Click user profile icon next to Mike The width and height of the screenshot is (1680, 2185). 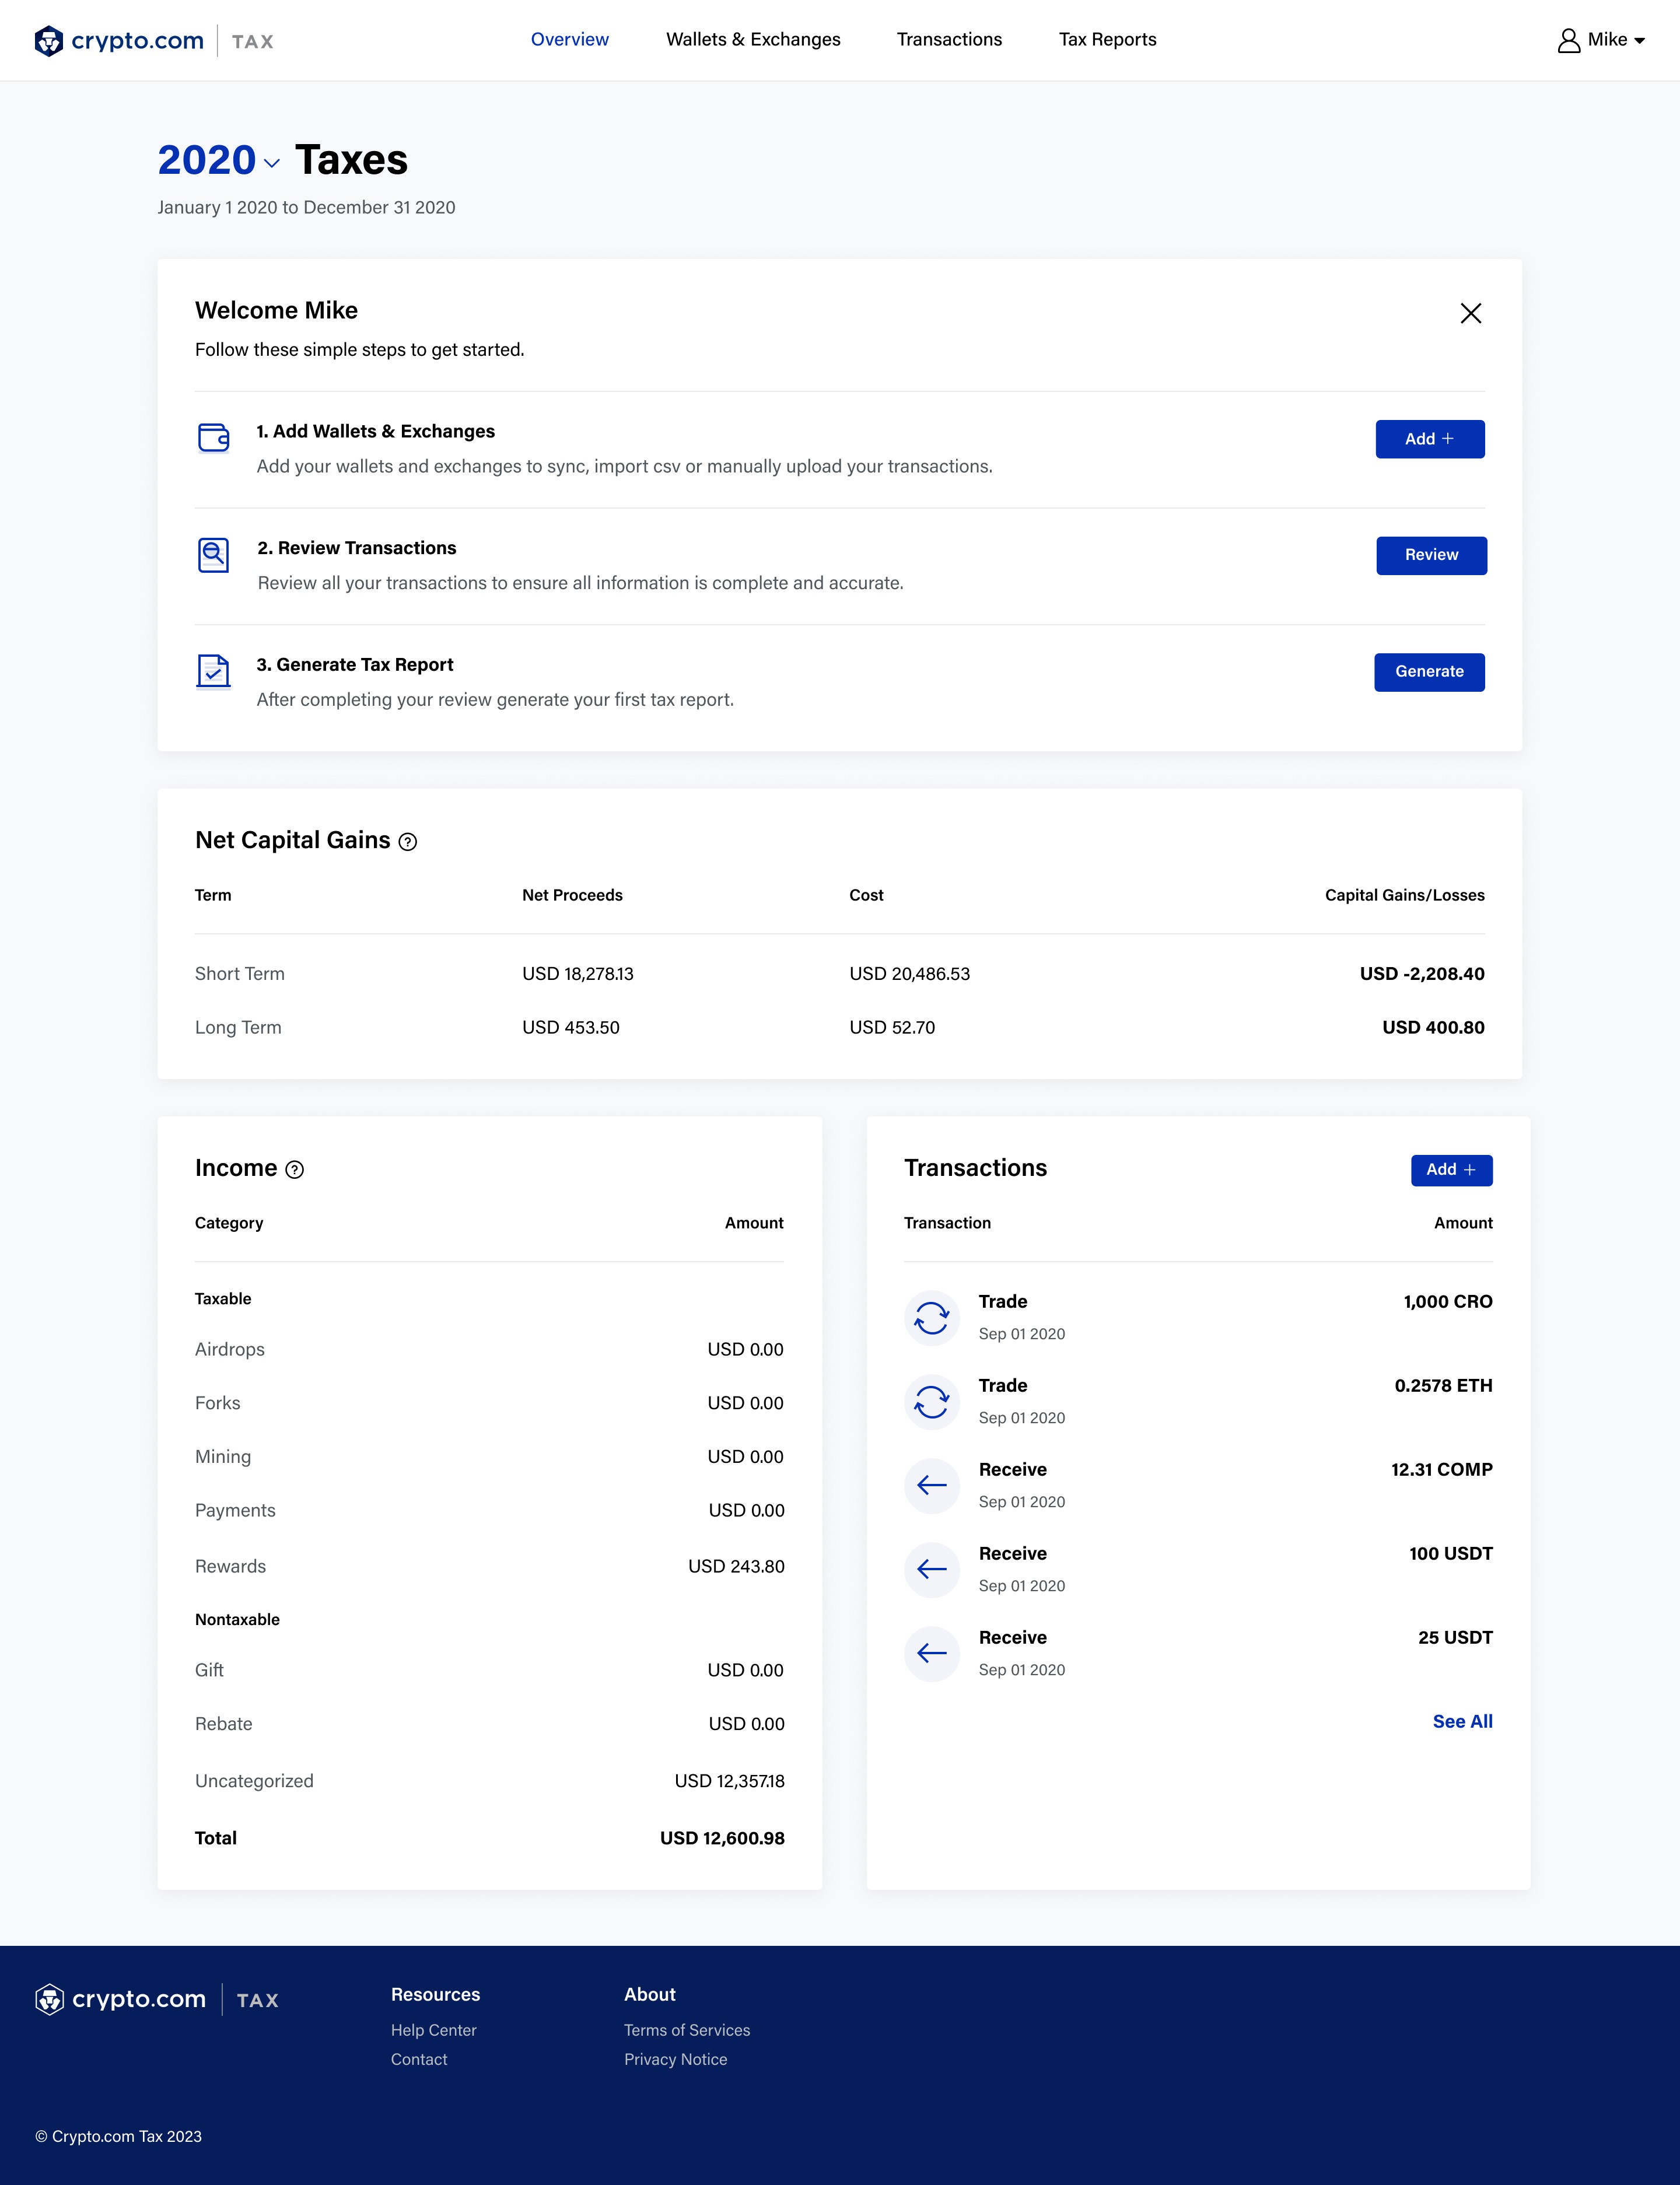click(1568, 40)
